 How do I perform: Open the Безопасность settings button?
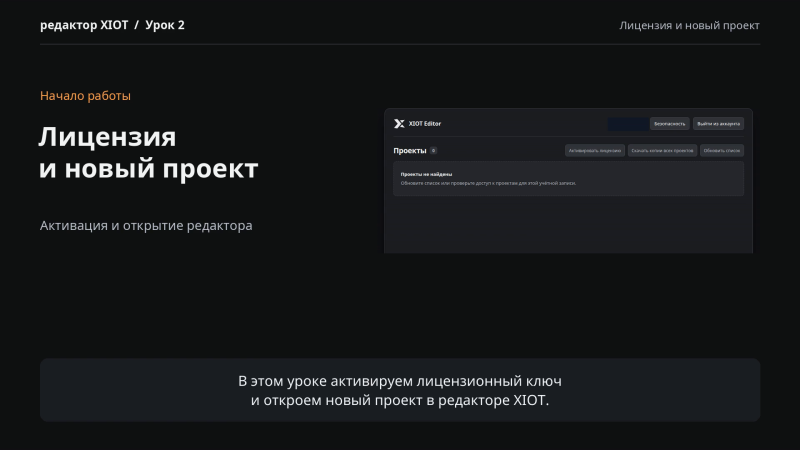click(x=669, y=123)
